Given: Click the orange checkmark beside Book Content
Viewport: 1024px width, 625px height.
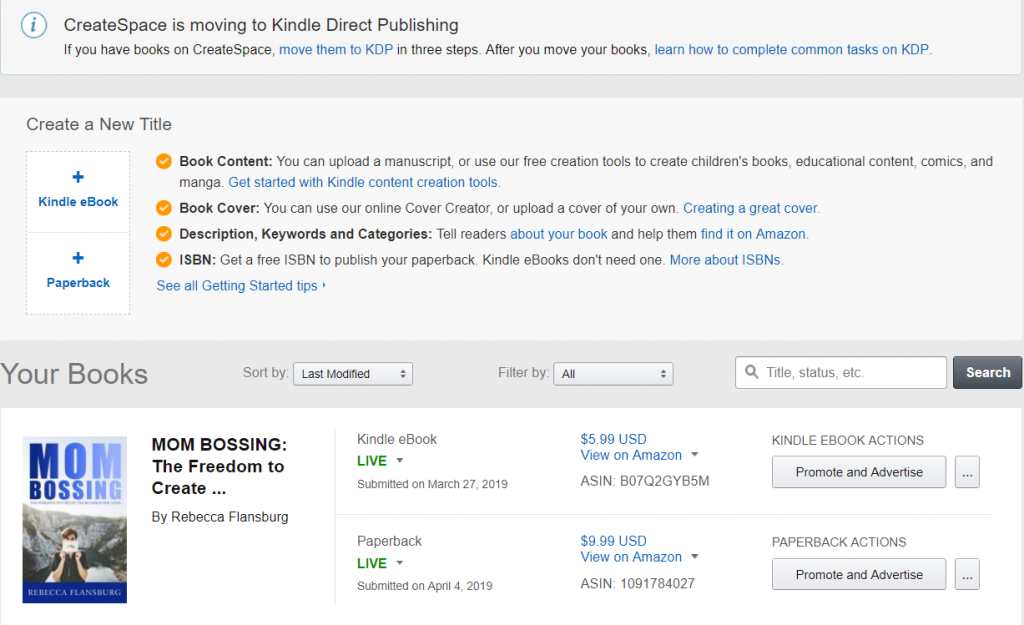Looking at the screenshot, I should (x=163, y=161).
